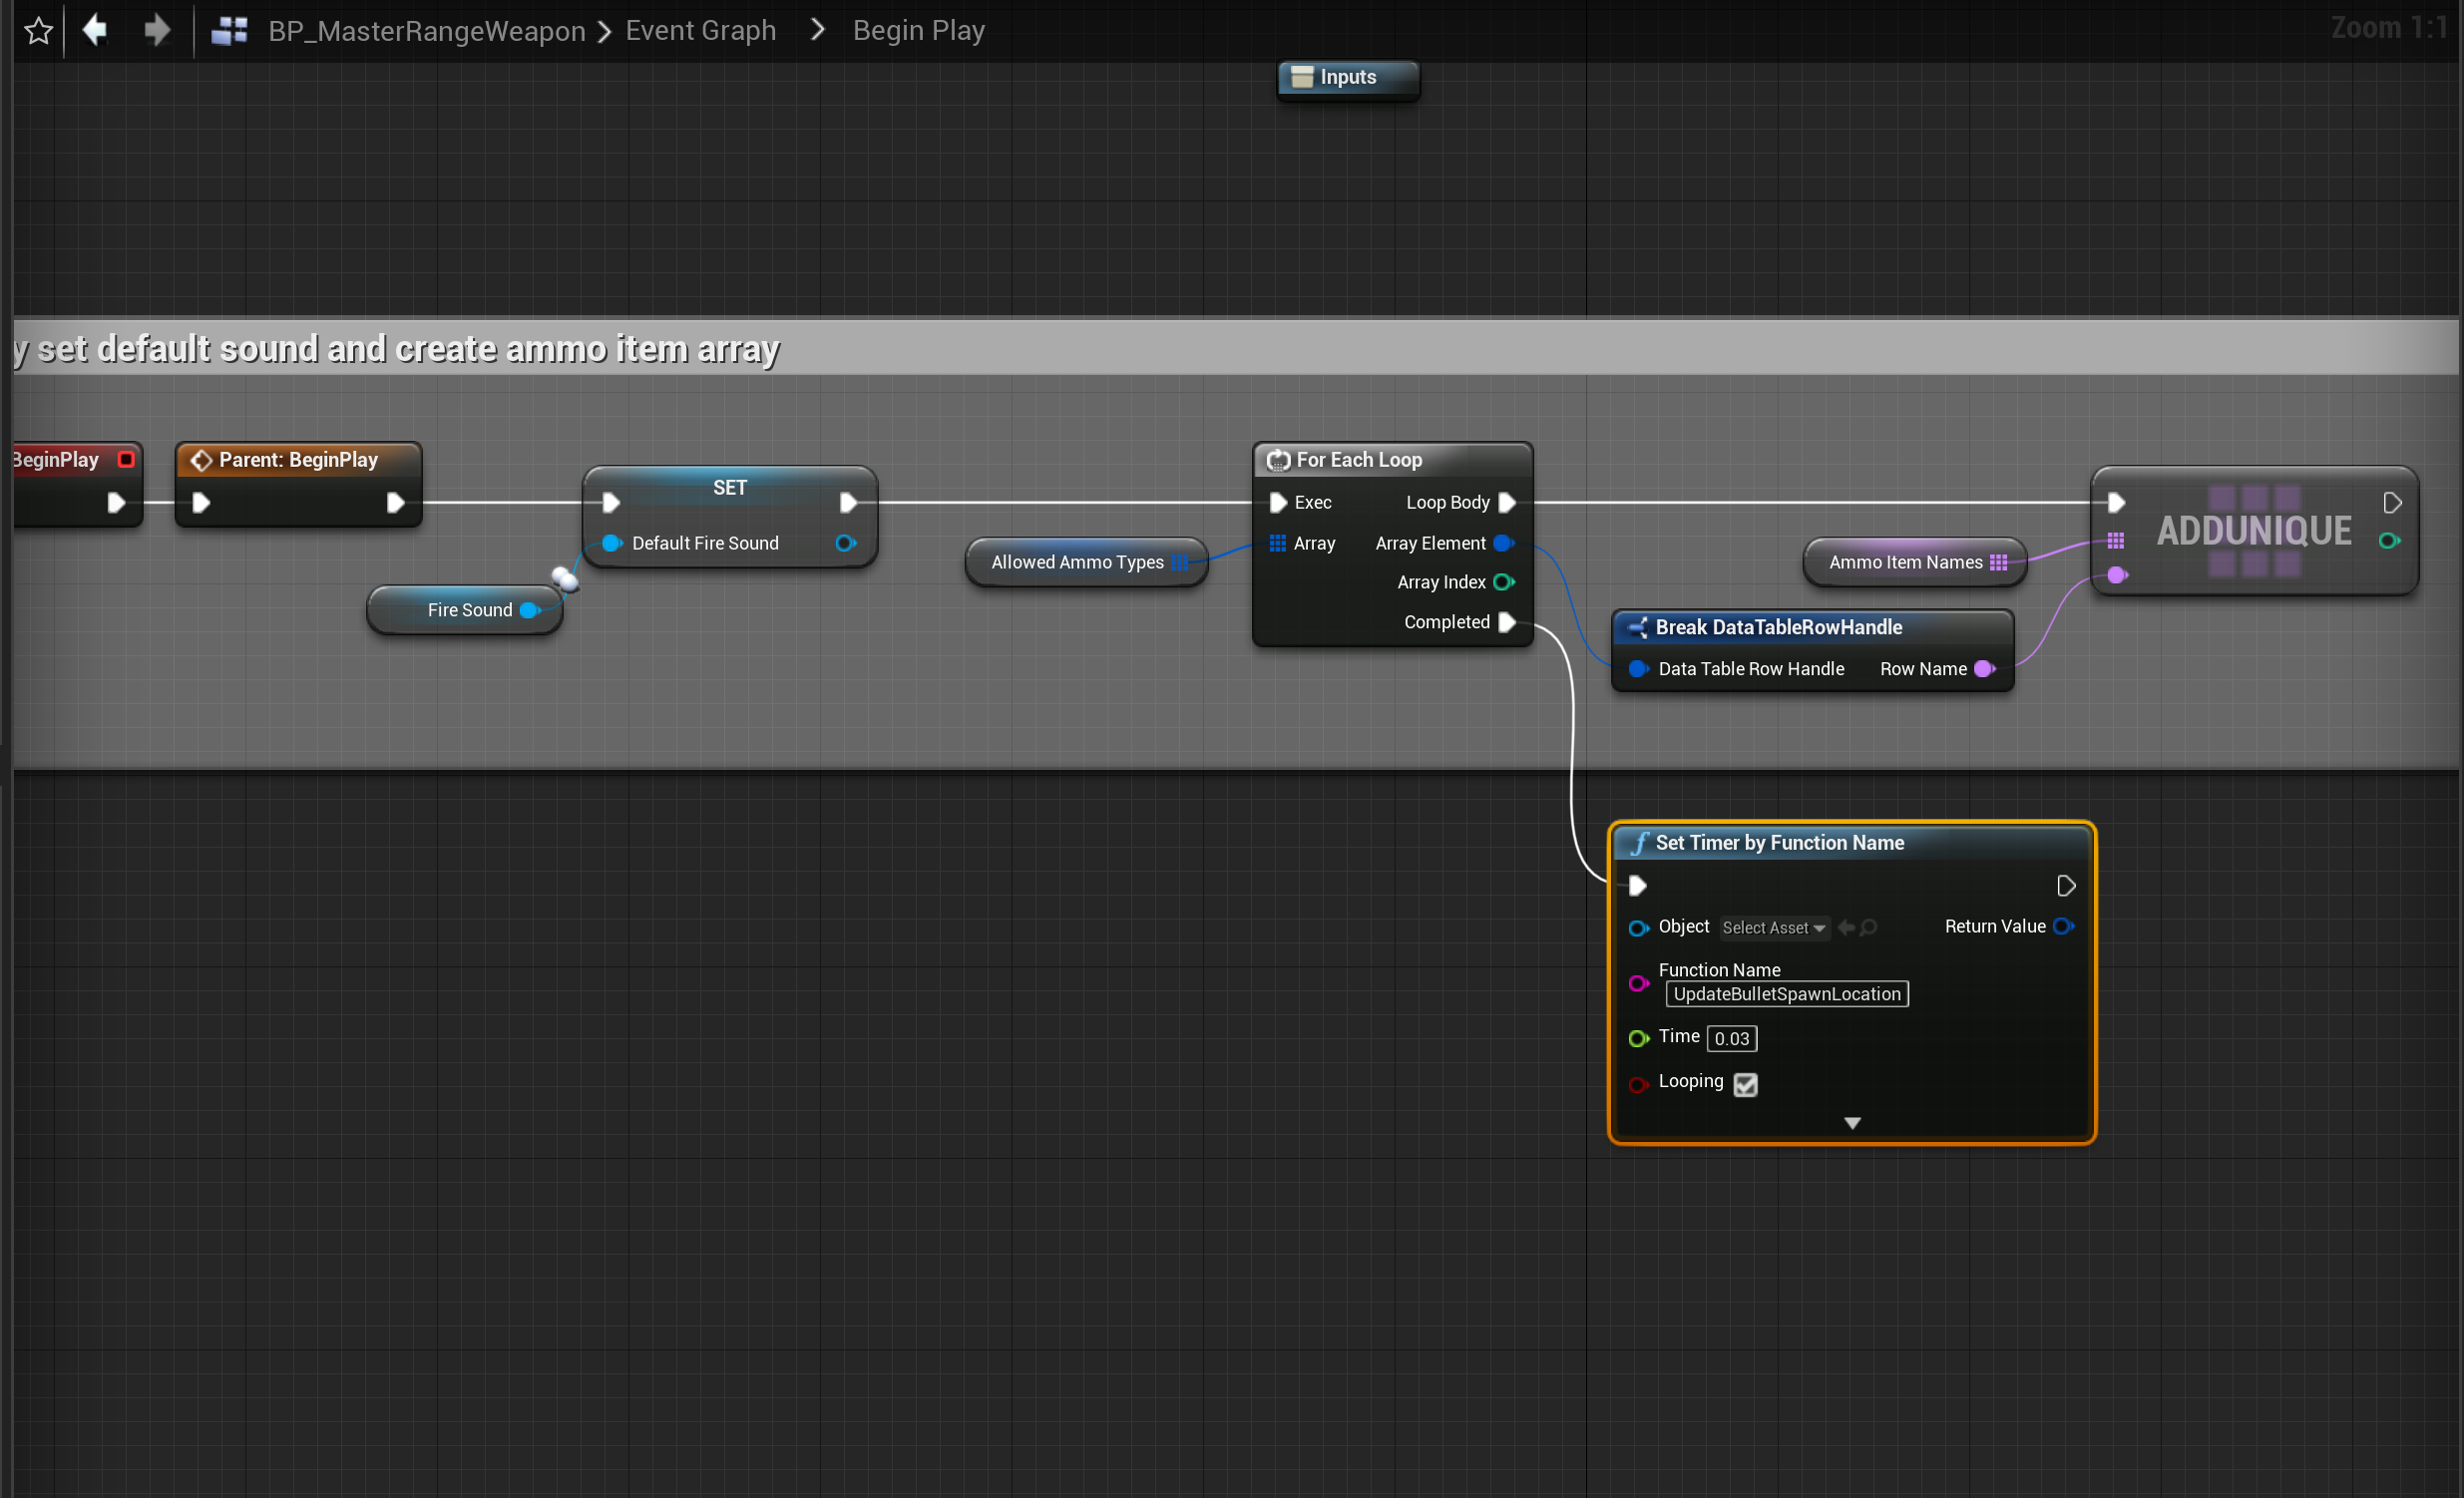Select the Fire Sound variable node
Image resolution: width=2464 pixels, height=1498 pixels.
coord(468,610)
